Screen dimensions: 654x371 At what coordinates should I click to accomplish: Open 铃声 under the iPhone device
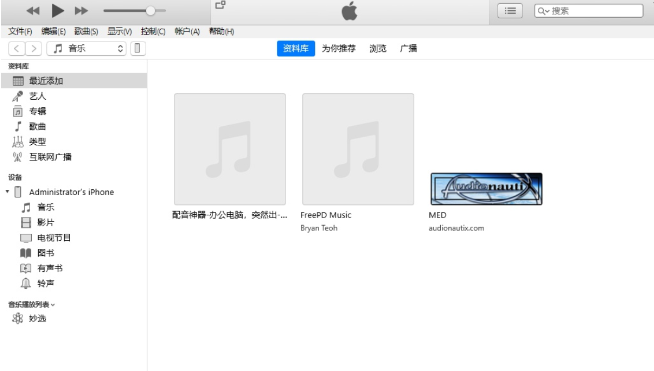46,283
